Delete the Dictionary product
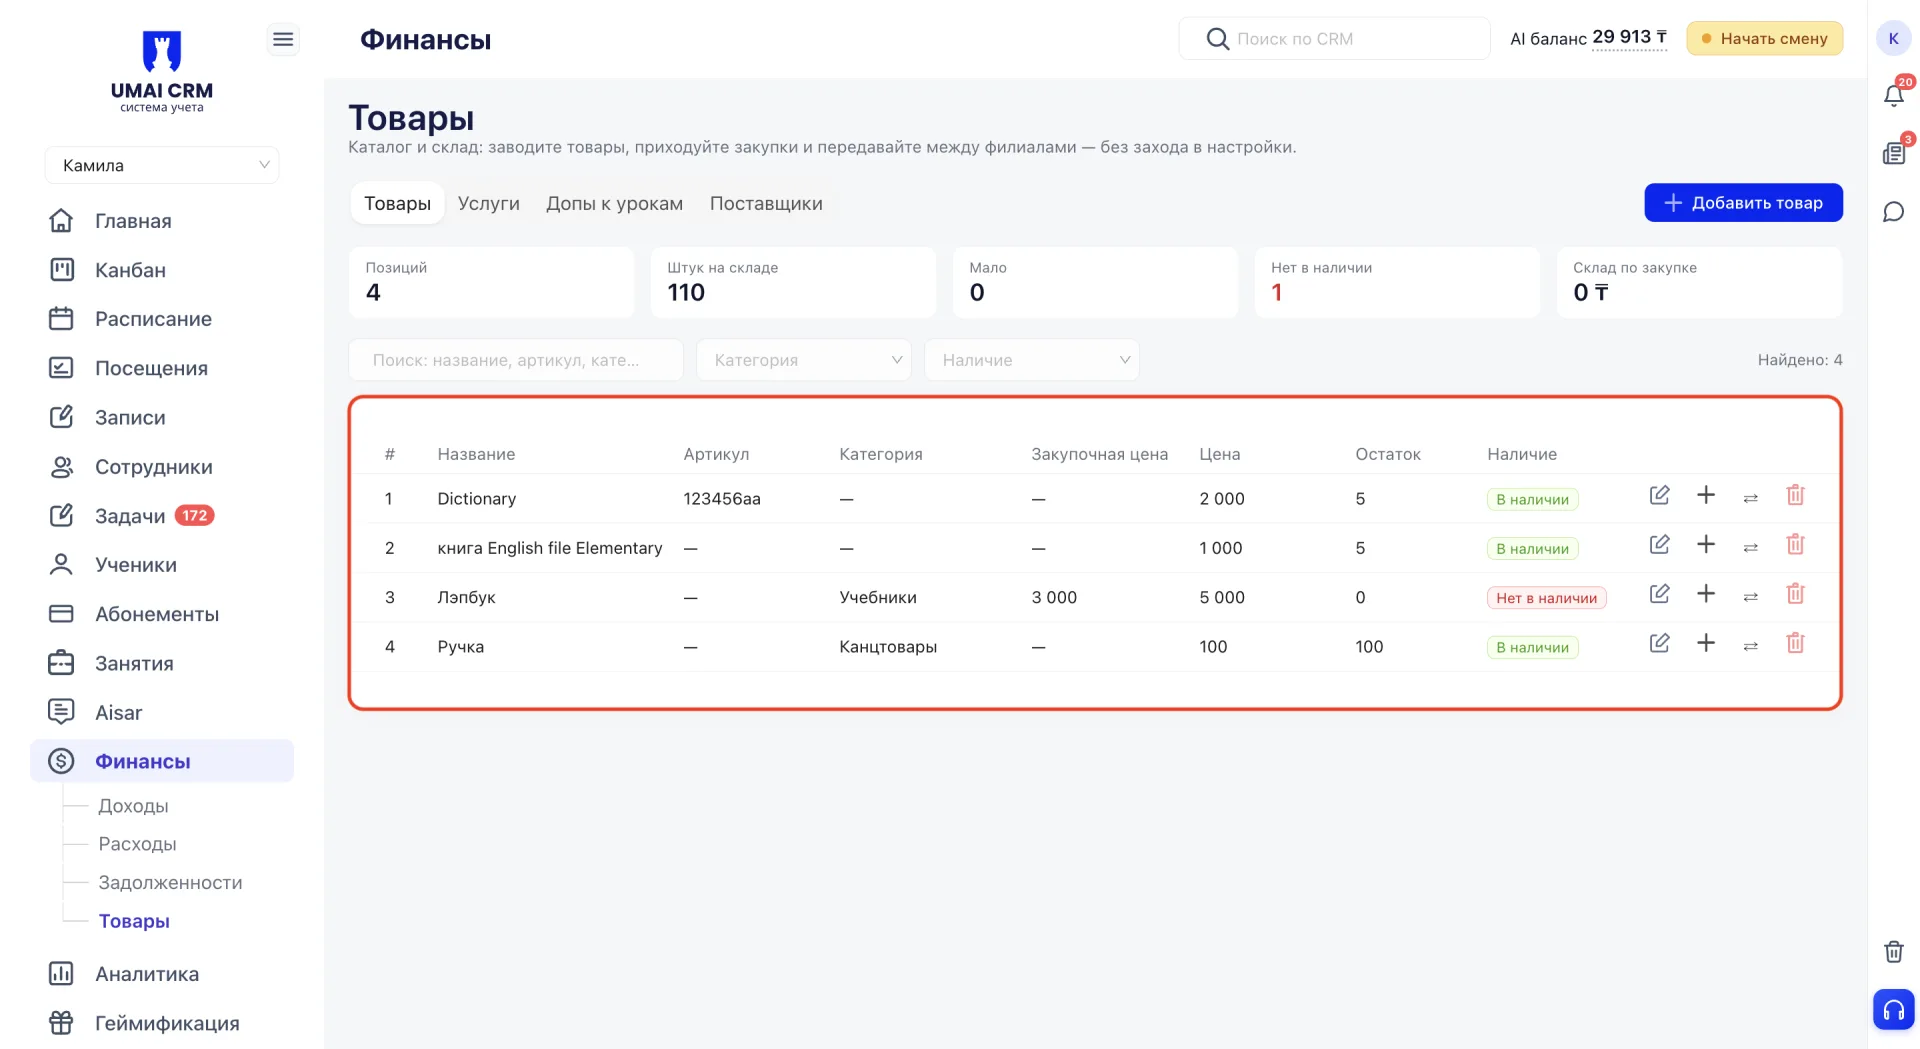1920x1049 pixels. 1796,495
